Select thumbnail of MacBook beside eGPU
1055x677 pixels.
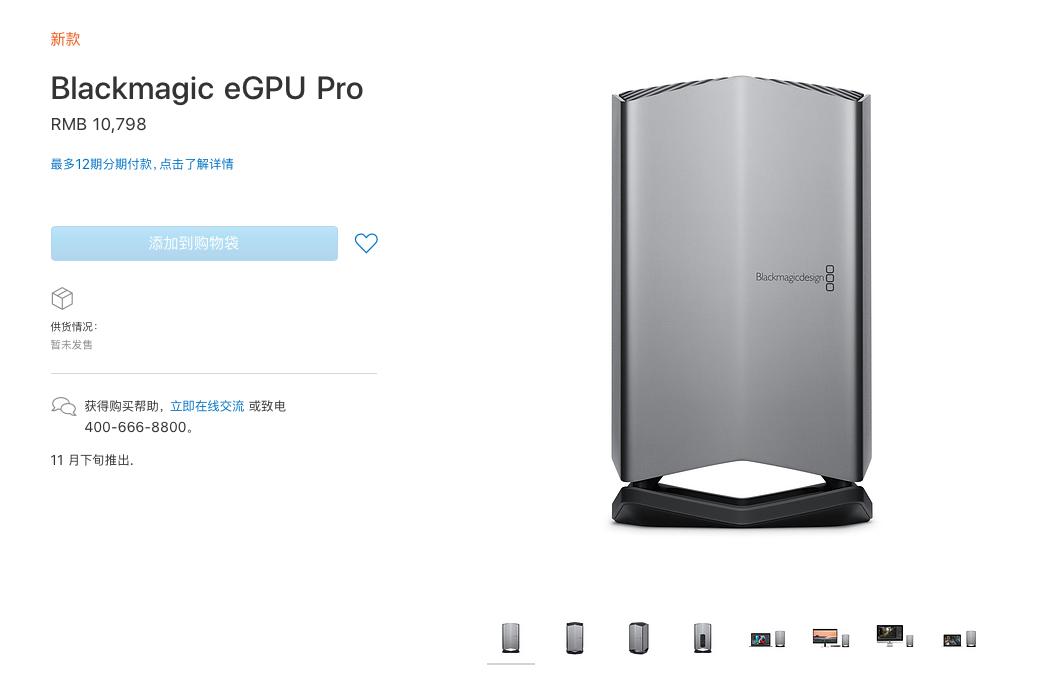click(768, 638)
